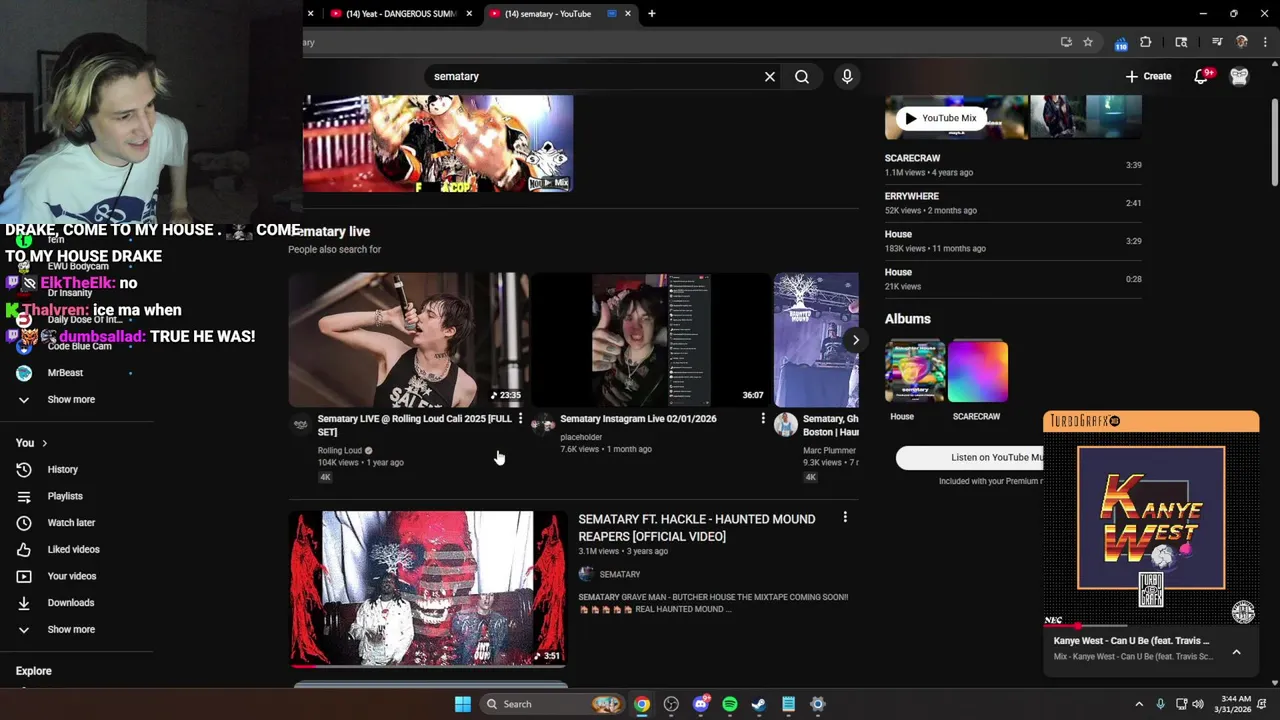
Task: Open a new Chrome tab
Action: click(652, 14)
